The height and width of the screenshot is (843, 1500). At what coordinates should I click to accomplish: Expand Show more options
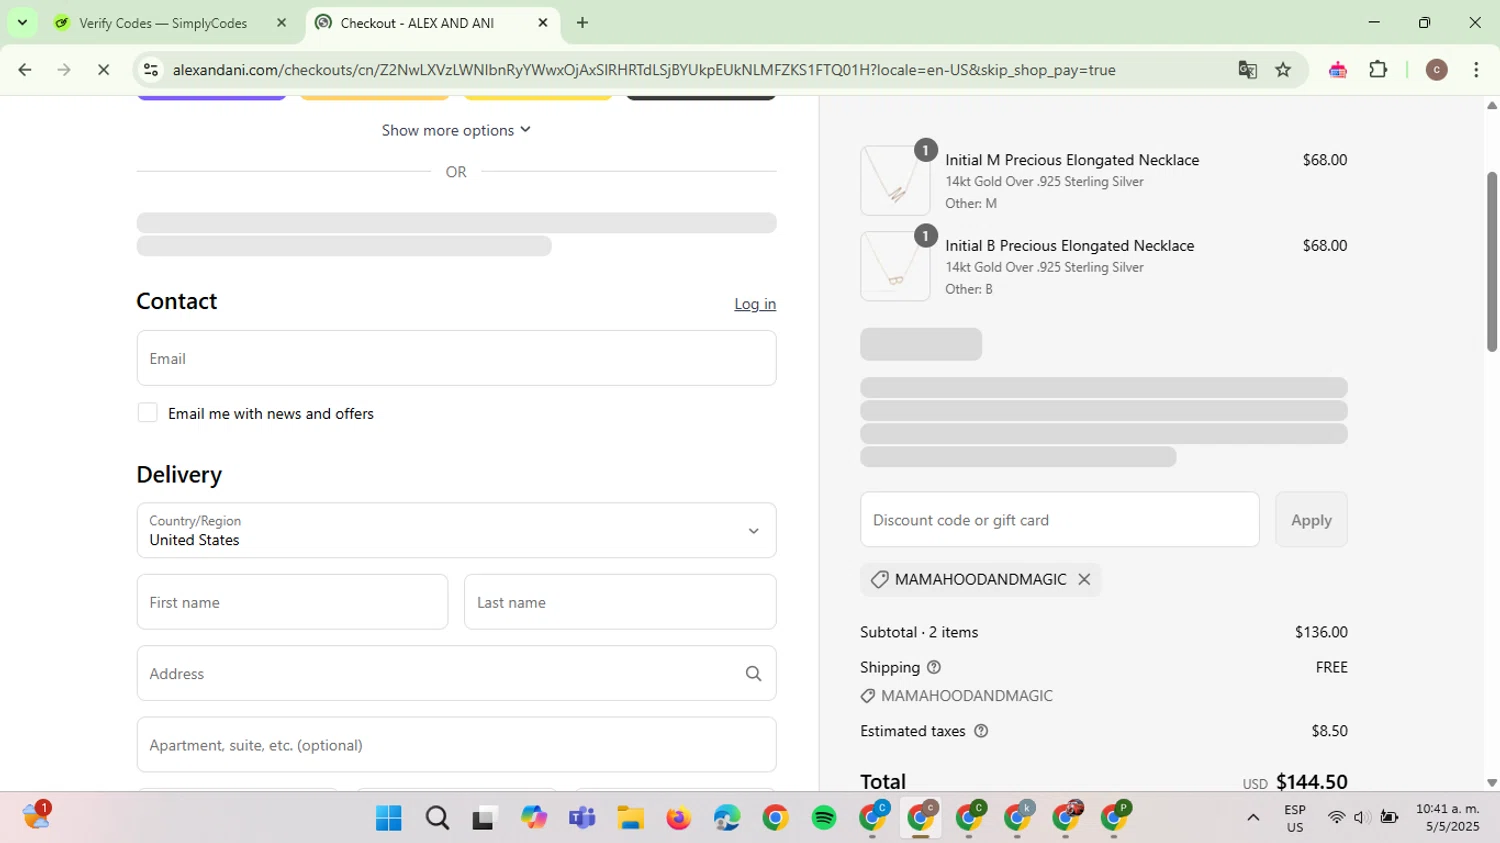point(456,130)
